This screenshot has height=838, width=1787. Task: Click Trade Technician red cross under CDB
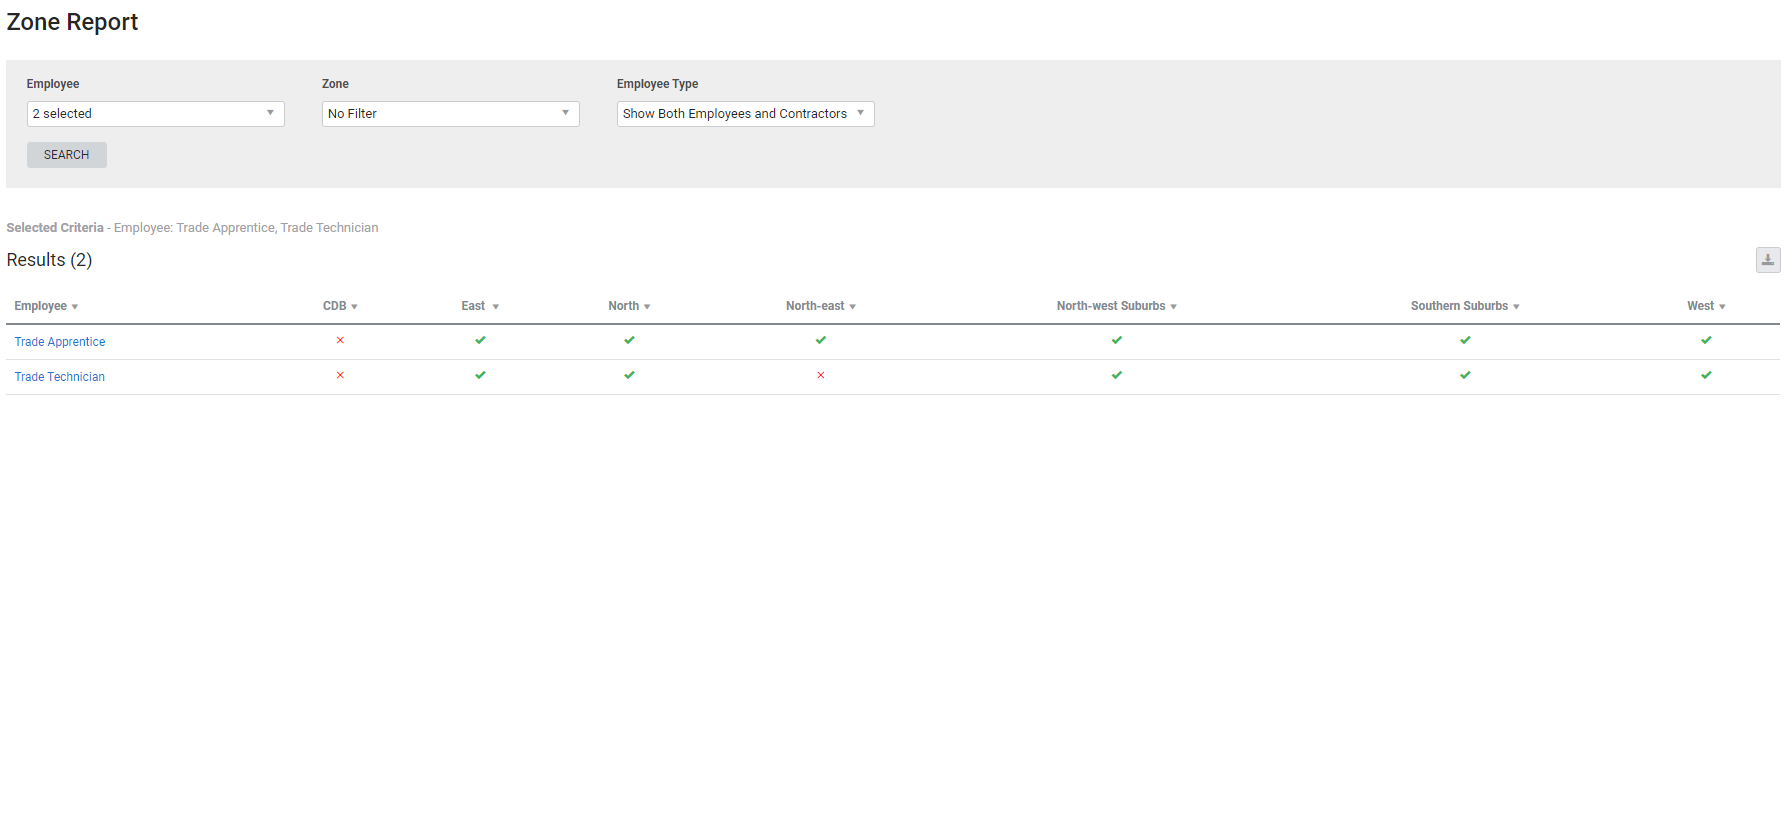pos(340,376)
